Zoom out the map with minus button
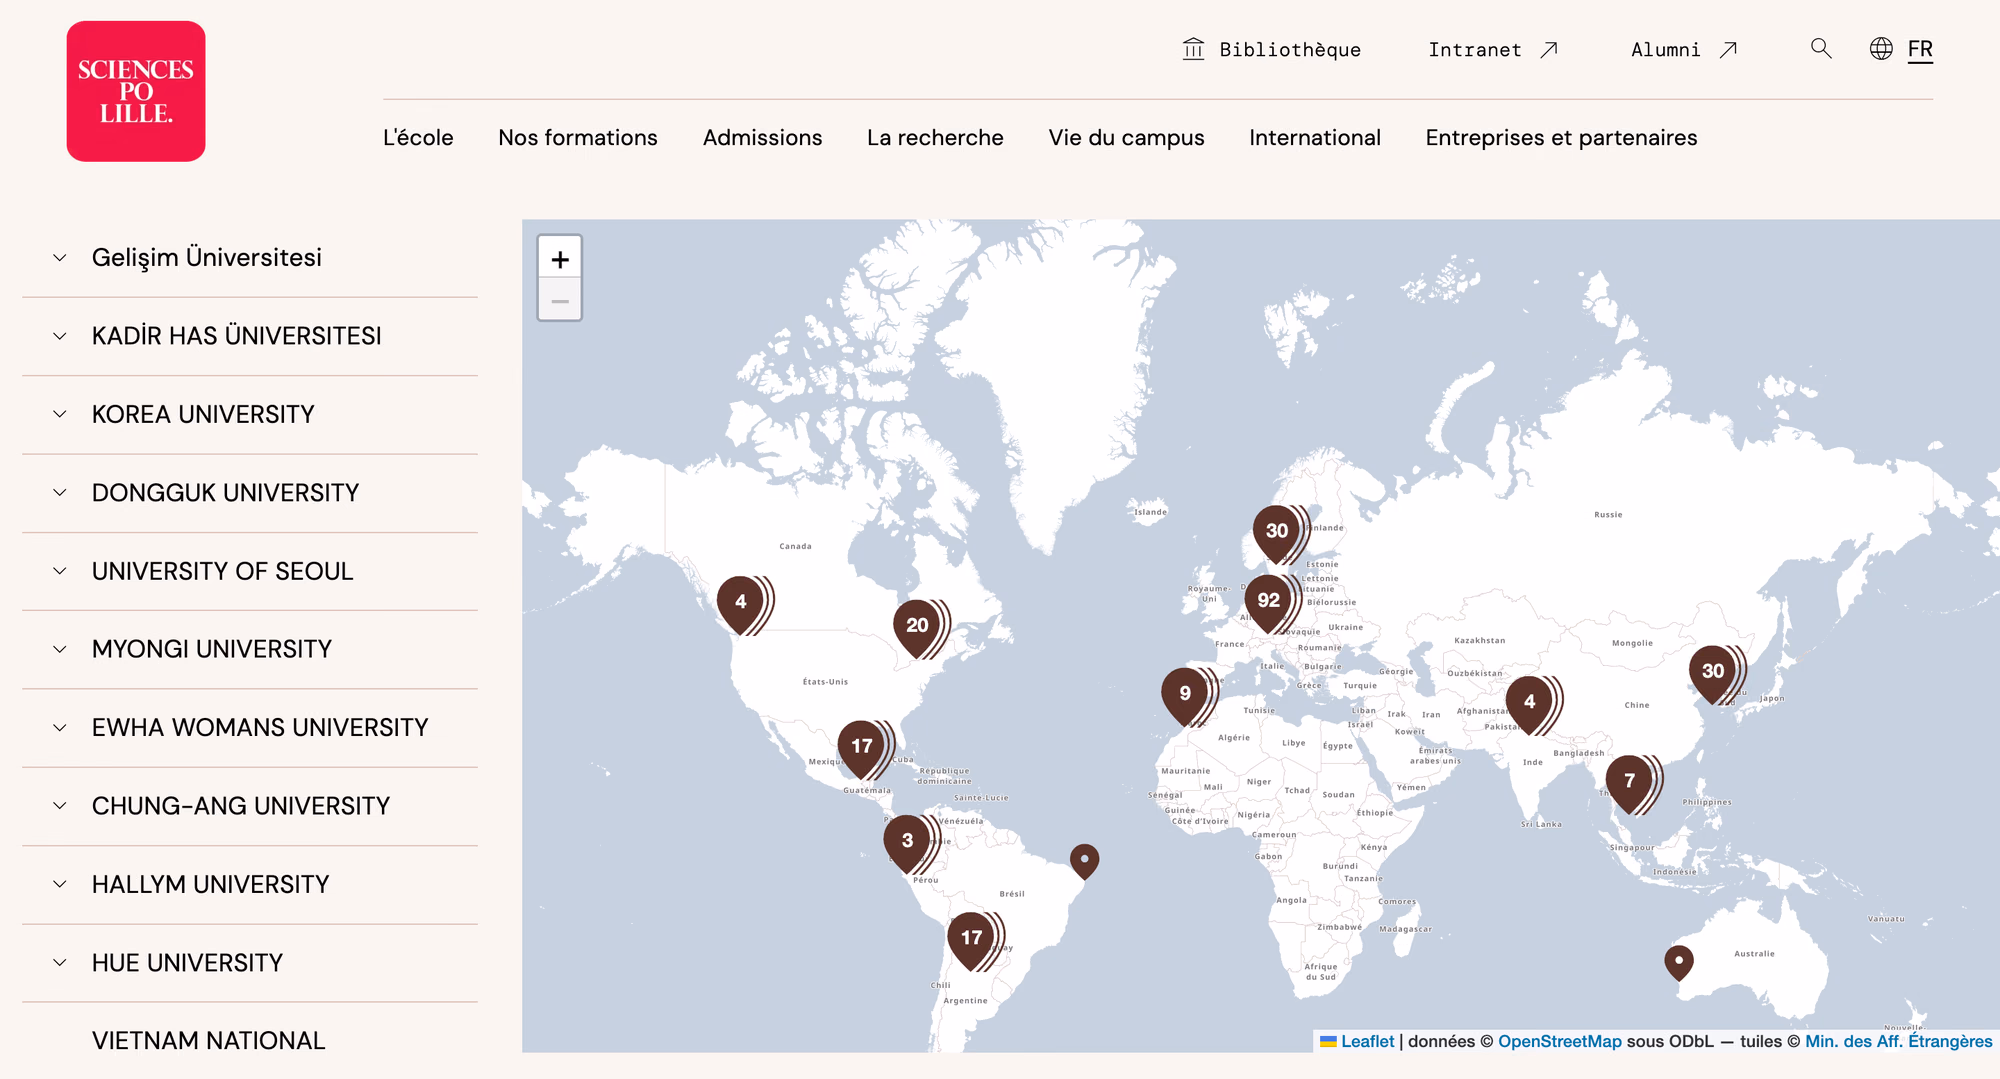Image resolution: width=2000 pixels, height=1079 pixels. (560, 300)
